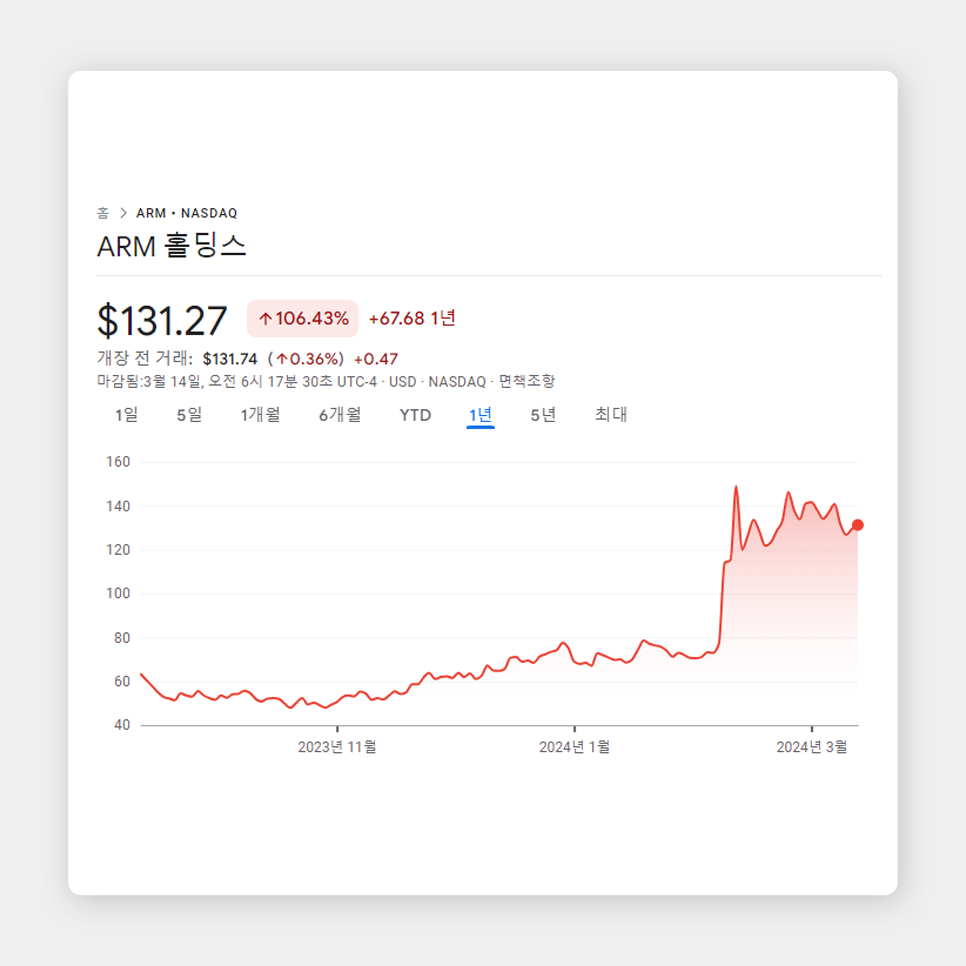This screenshot has height=966, width=966.
Task: Click the 106.43% change badge
Action: (x=302, y=319)
